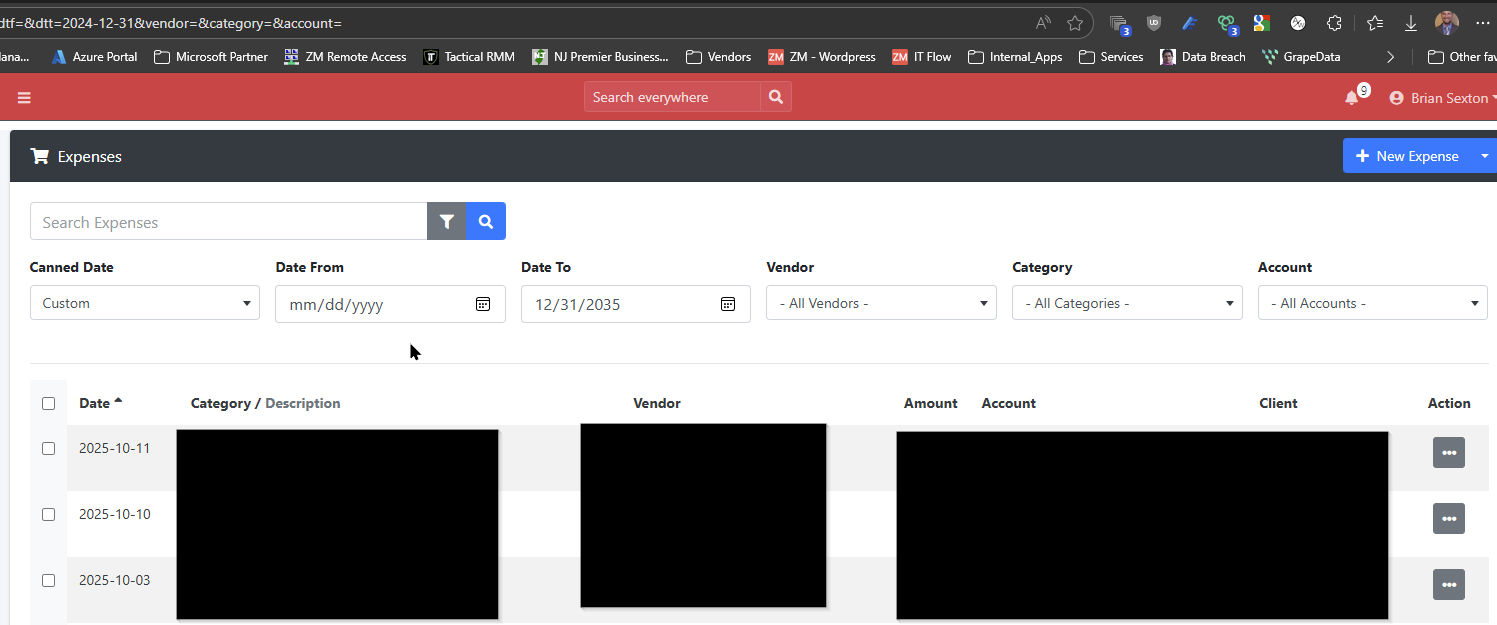Viewport: 1497px width, 625px height.
Task: Open the Date To calendar picker
Action: click(x=728, y=304)
